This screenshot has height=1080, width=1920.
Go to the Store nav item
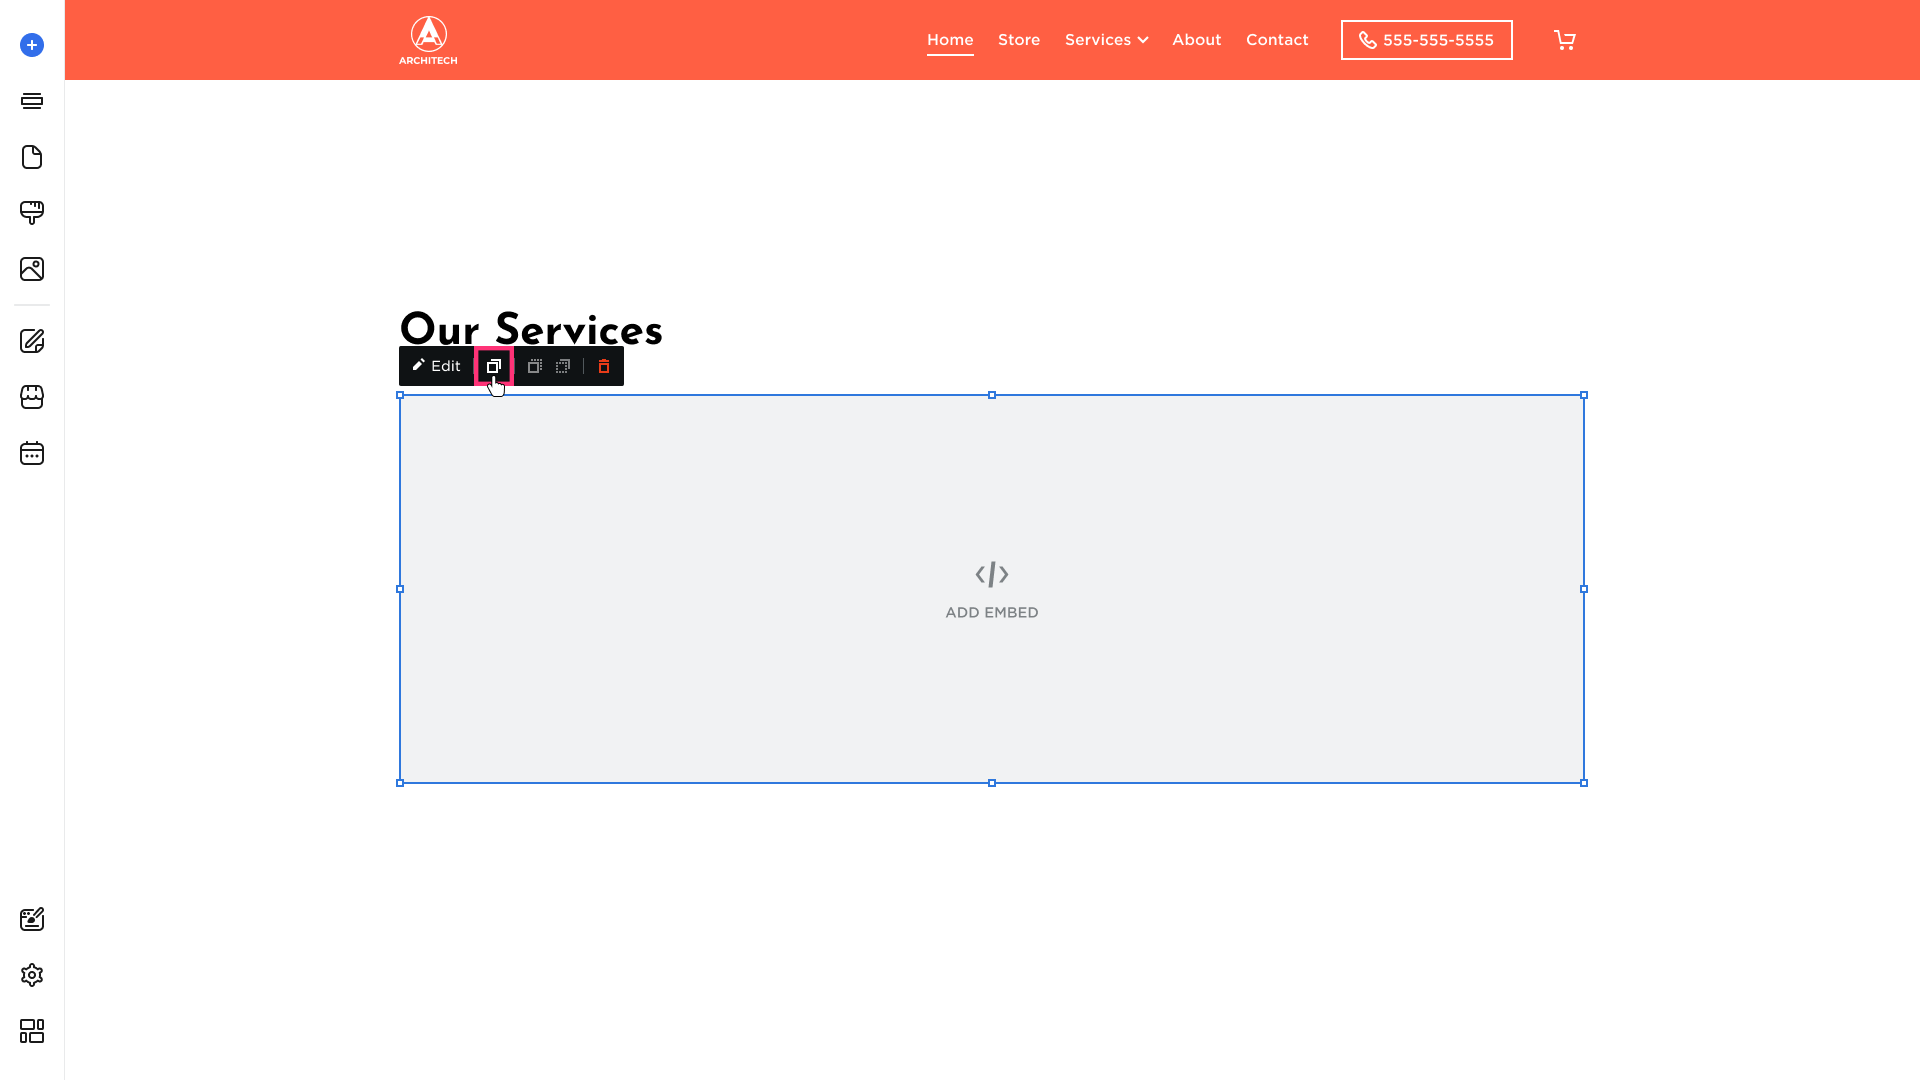pos(1019,40)
